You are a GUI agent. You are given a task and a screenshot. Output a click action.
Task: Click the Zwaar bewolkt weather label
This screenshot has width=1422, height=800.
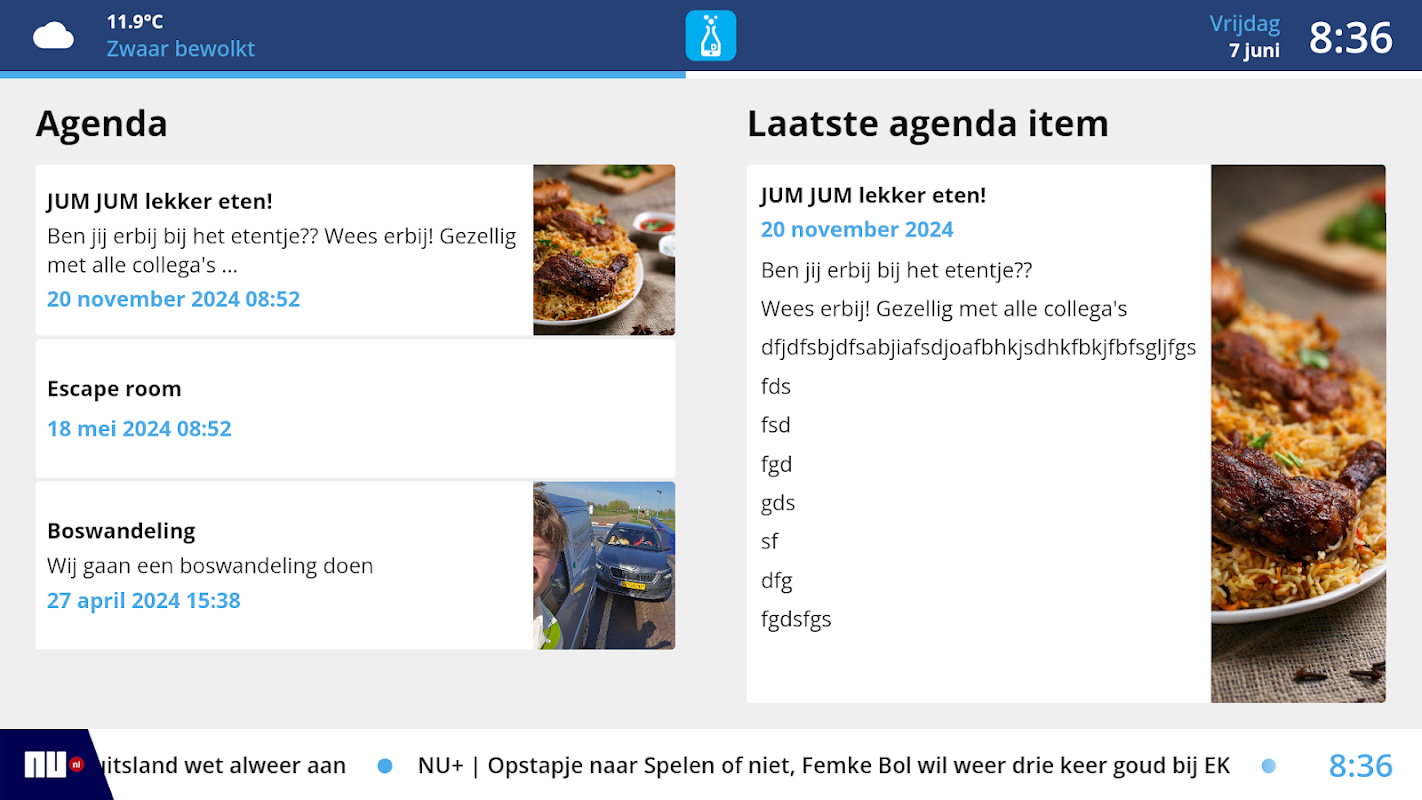[181, 49]
